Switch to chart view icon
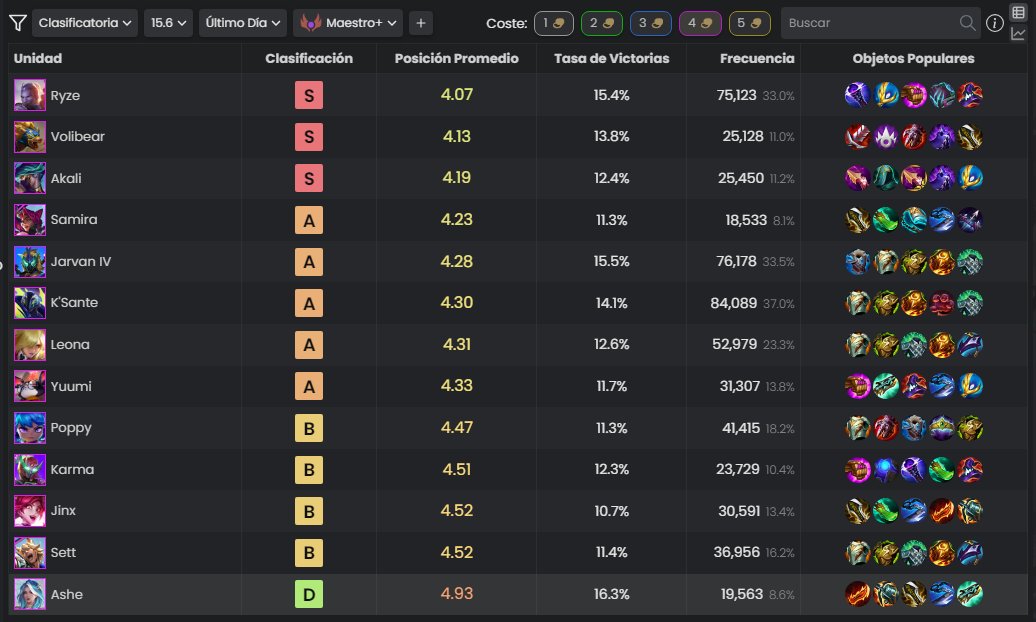This screenshot has height=622, width=1036. 1018,34
